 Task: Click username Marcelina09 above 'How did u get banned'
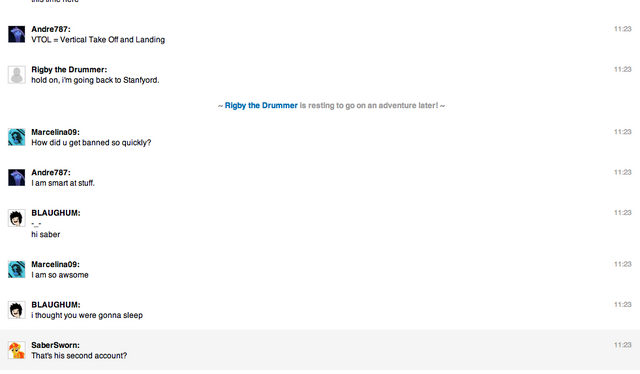(x=56, y=132)
